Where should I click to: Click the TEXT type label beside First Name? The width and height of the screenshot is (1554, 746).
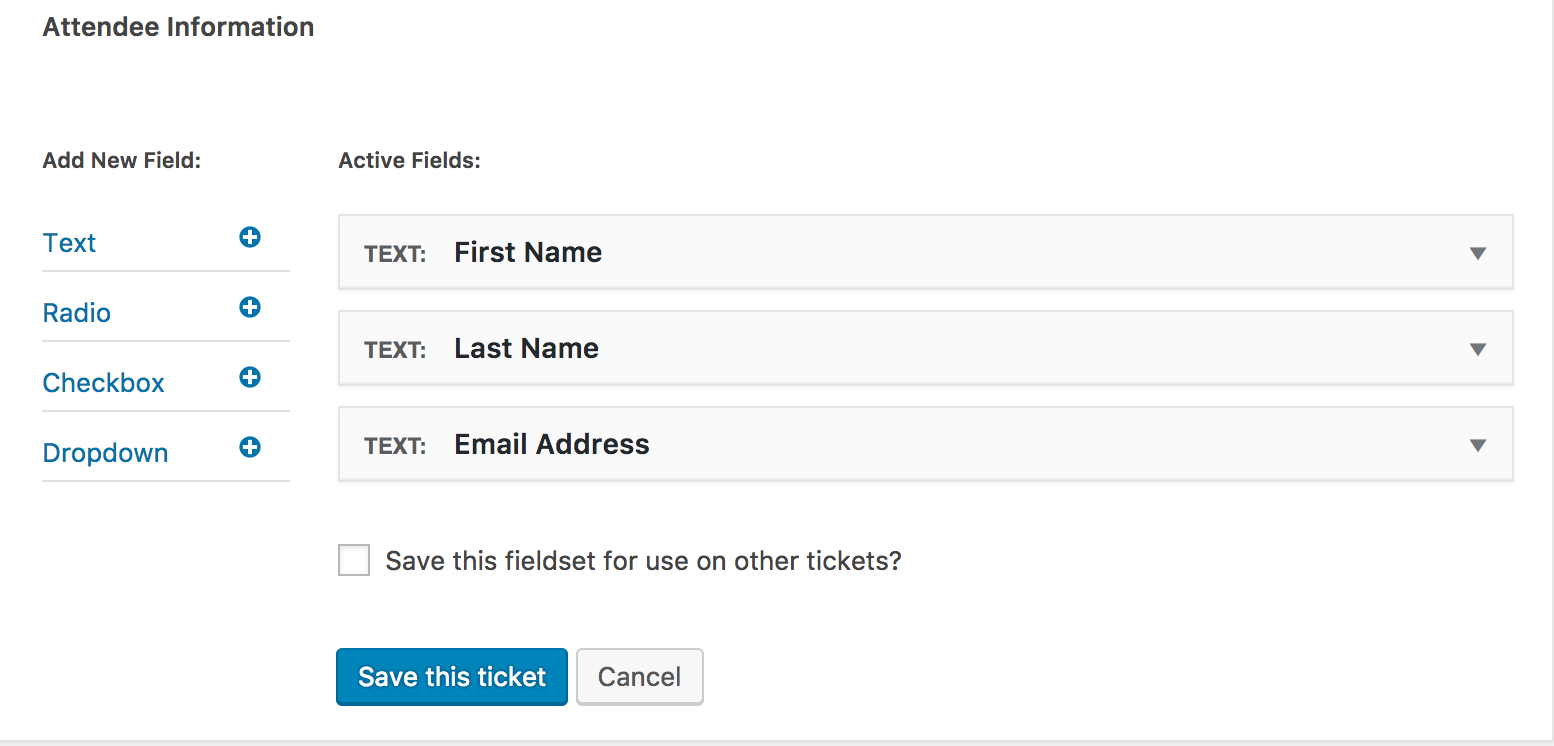point(395,254)
